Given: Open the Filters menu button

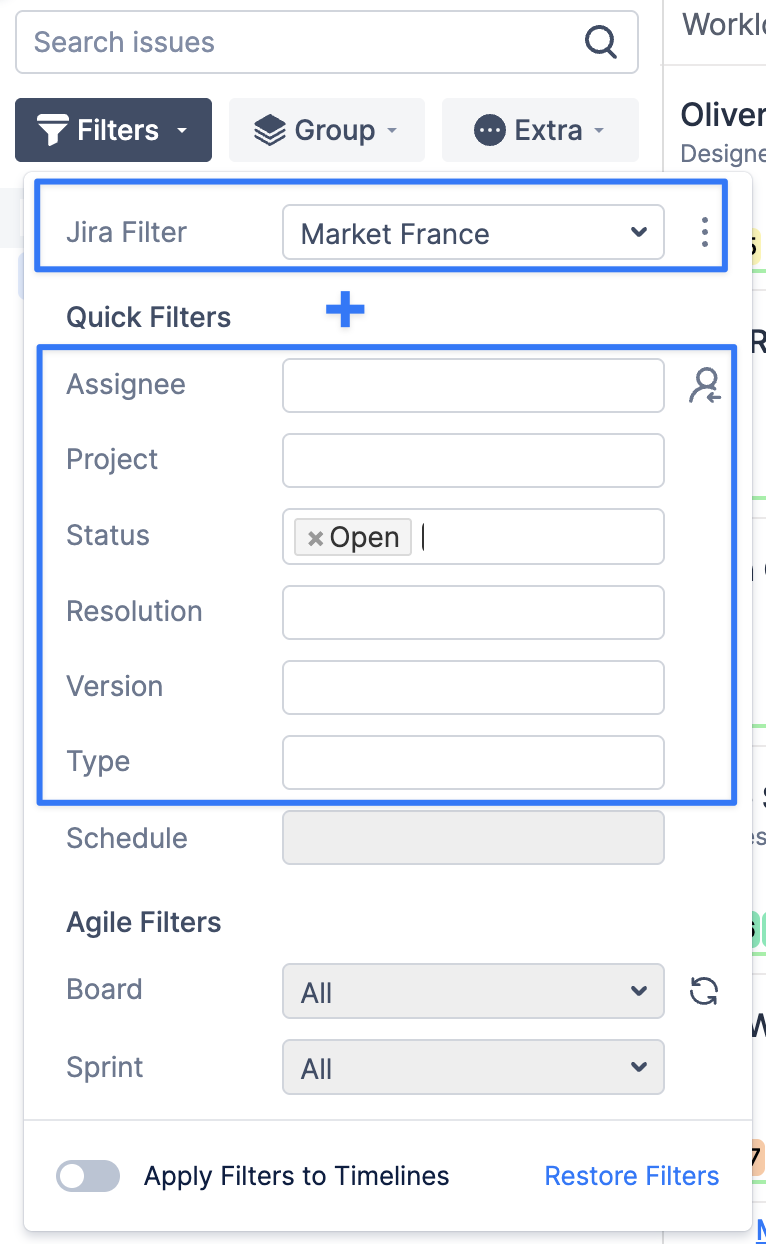Looking at the screenshot, I should [x=113, y=130].
